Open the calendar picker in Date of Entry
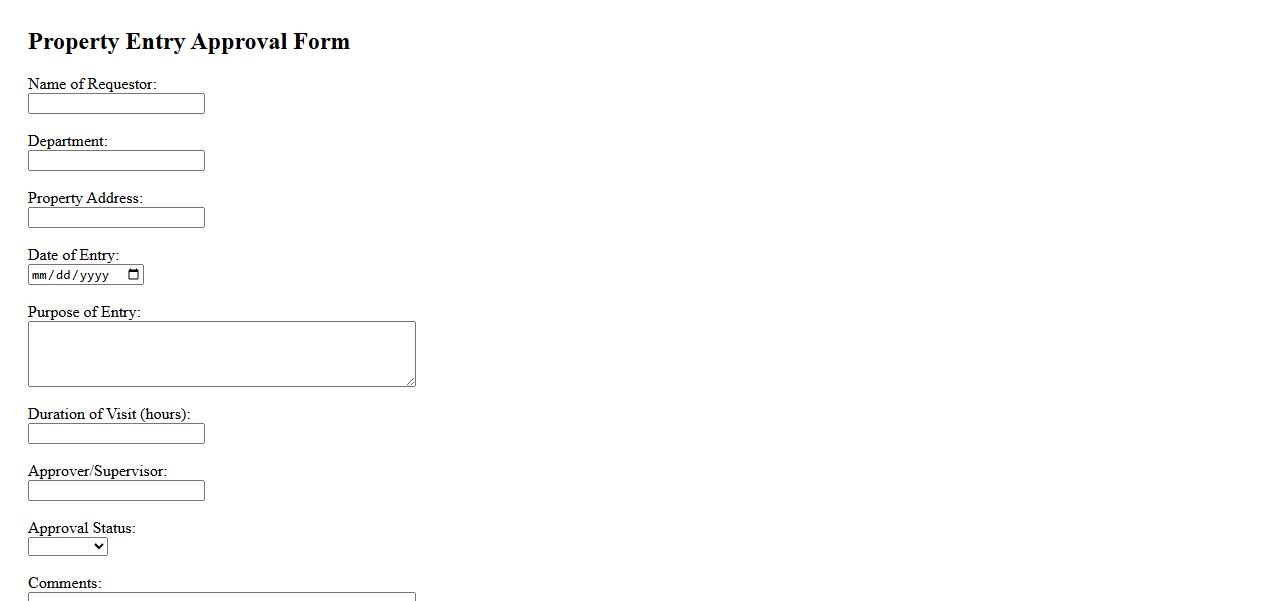The height and width of the screenshot is (601, 1278). (134, 275)
